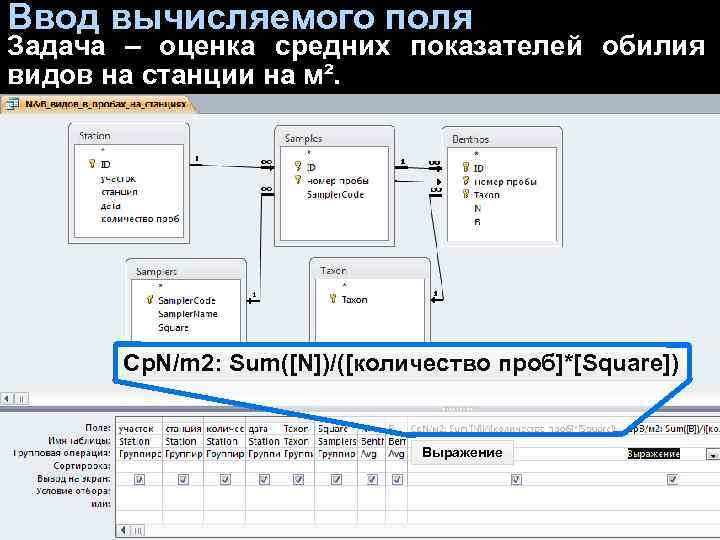Toggle the show checkbox for the дата column
The height and width of the screenshot is (540, 720).
tap(264, 479)
